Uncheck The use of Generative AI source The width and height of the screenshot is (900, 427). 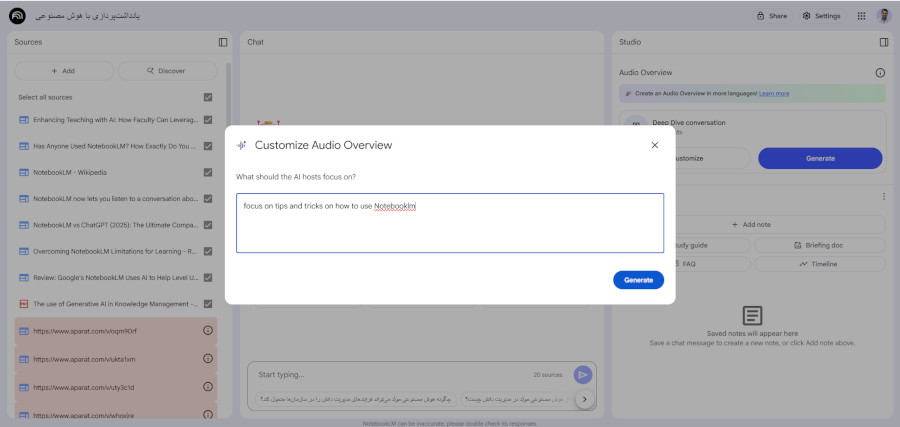tap(208, 304)
